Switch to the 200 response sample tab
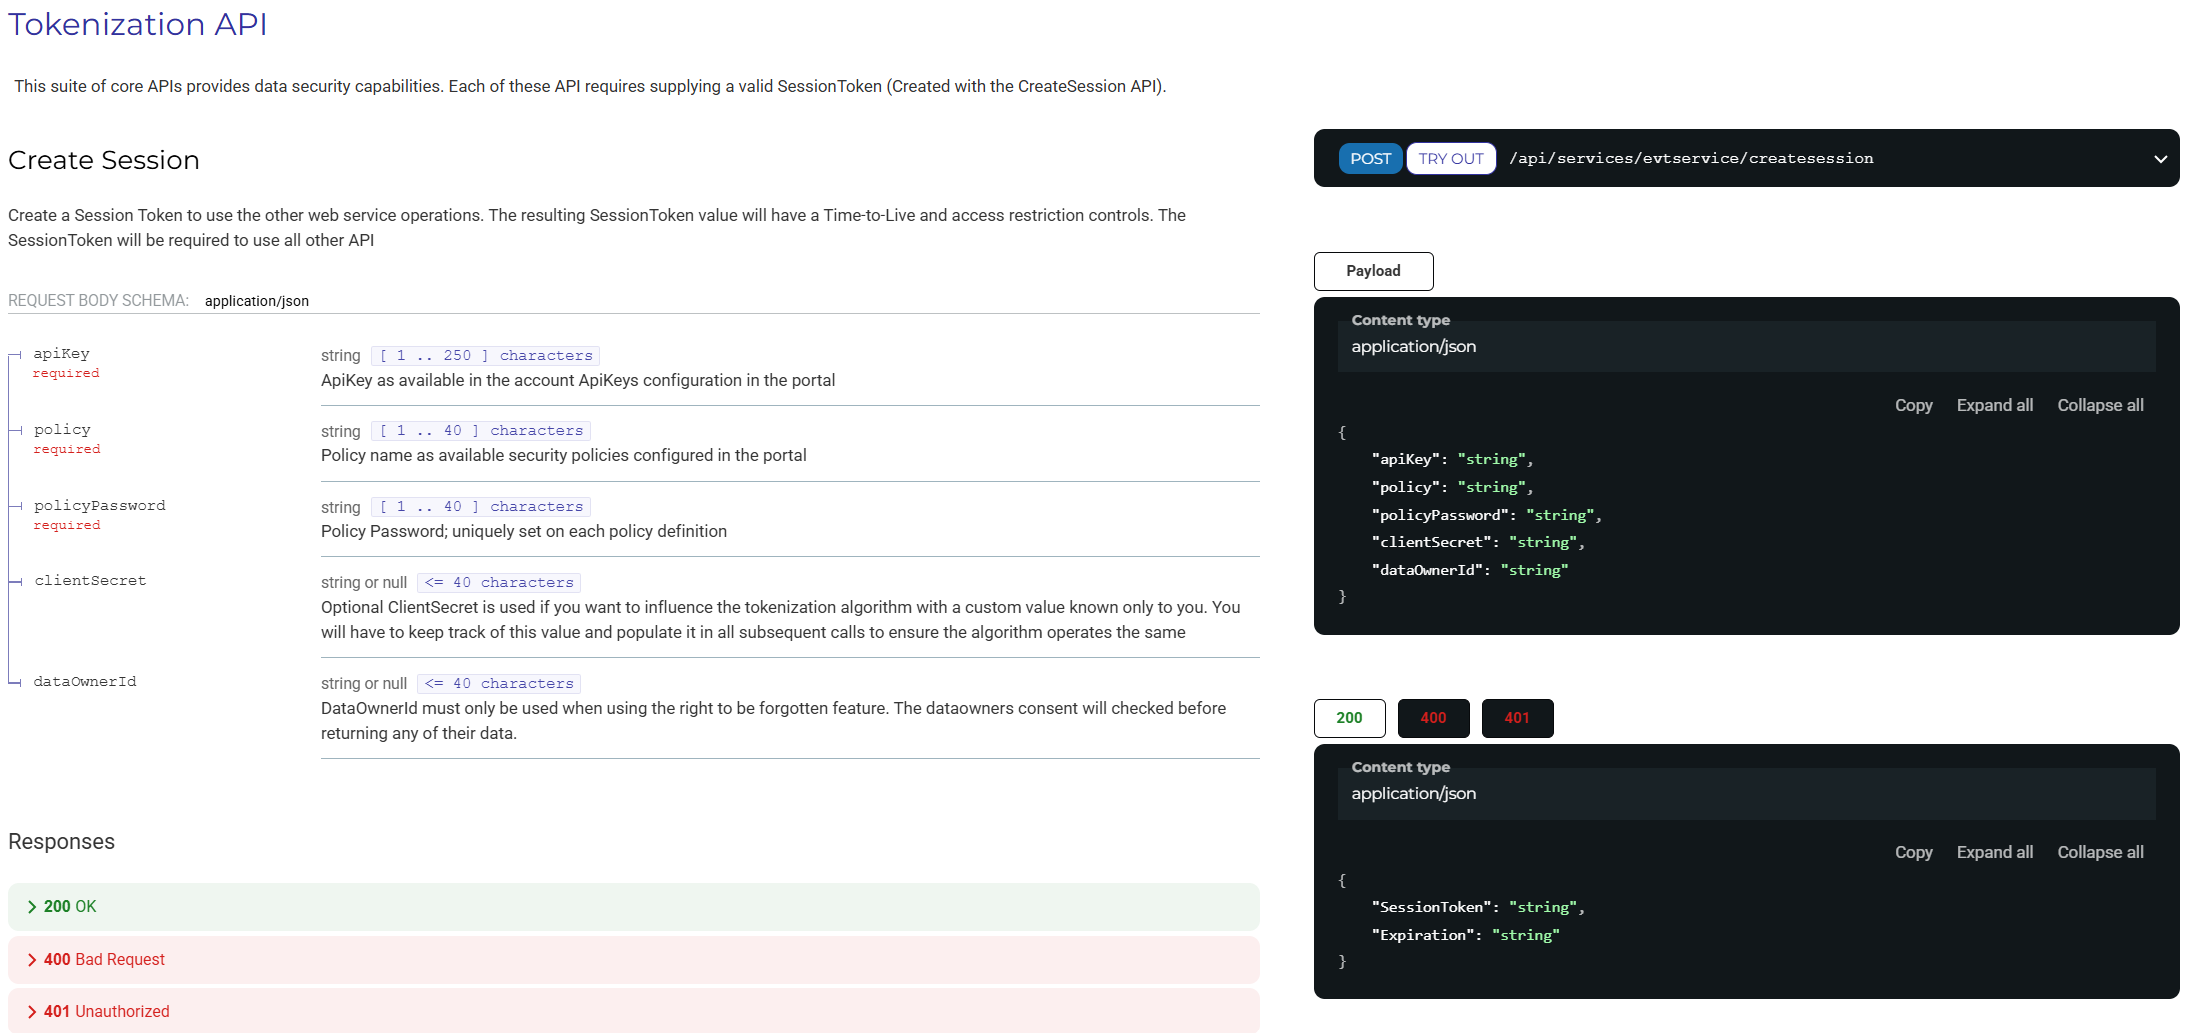Viewport: 2188px width, 1033px height. [x=1349, y=718]
